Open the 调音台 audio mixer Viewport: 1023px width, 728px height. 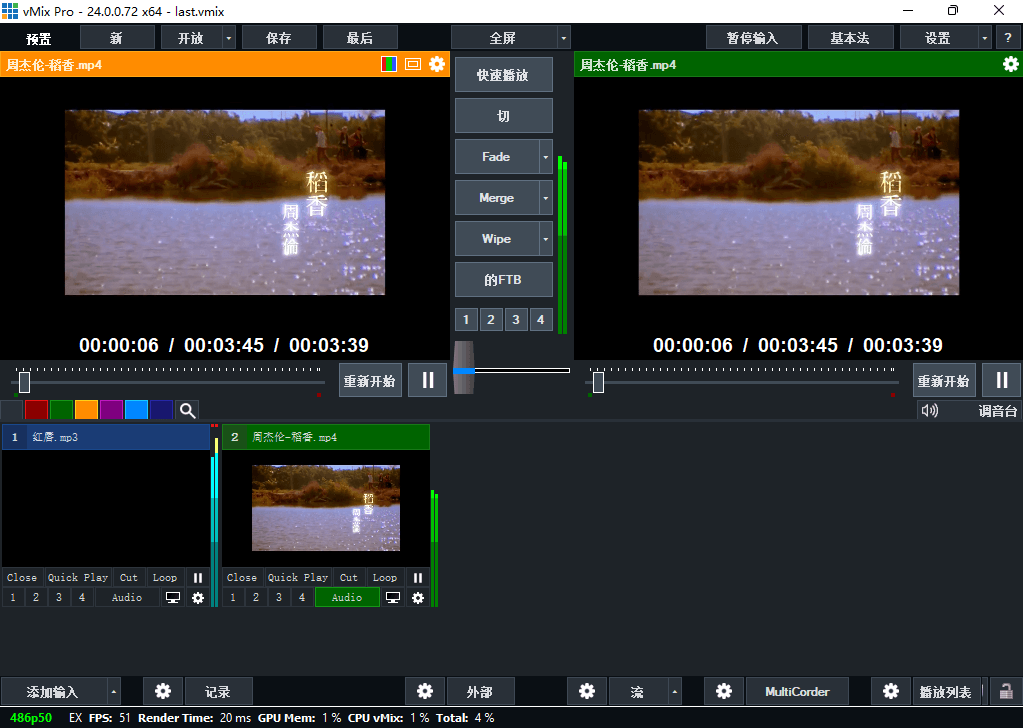pos(997,410)
